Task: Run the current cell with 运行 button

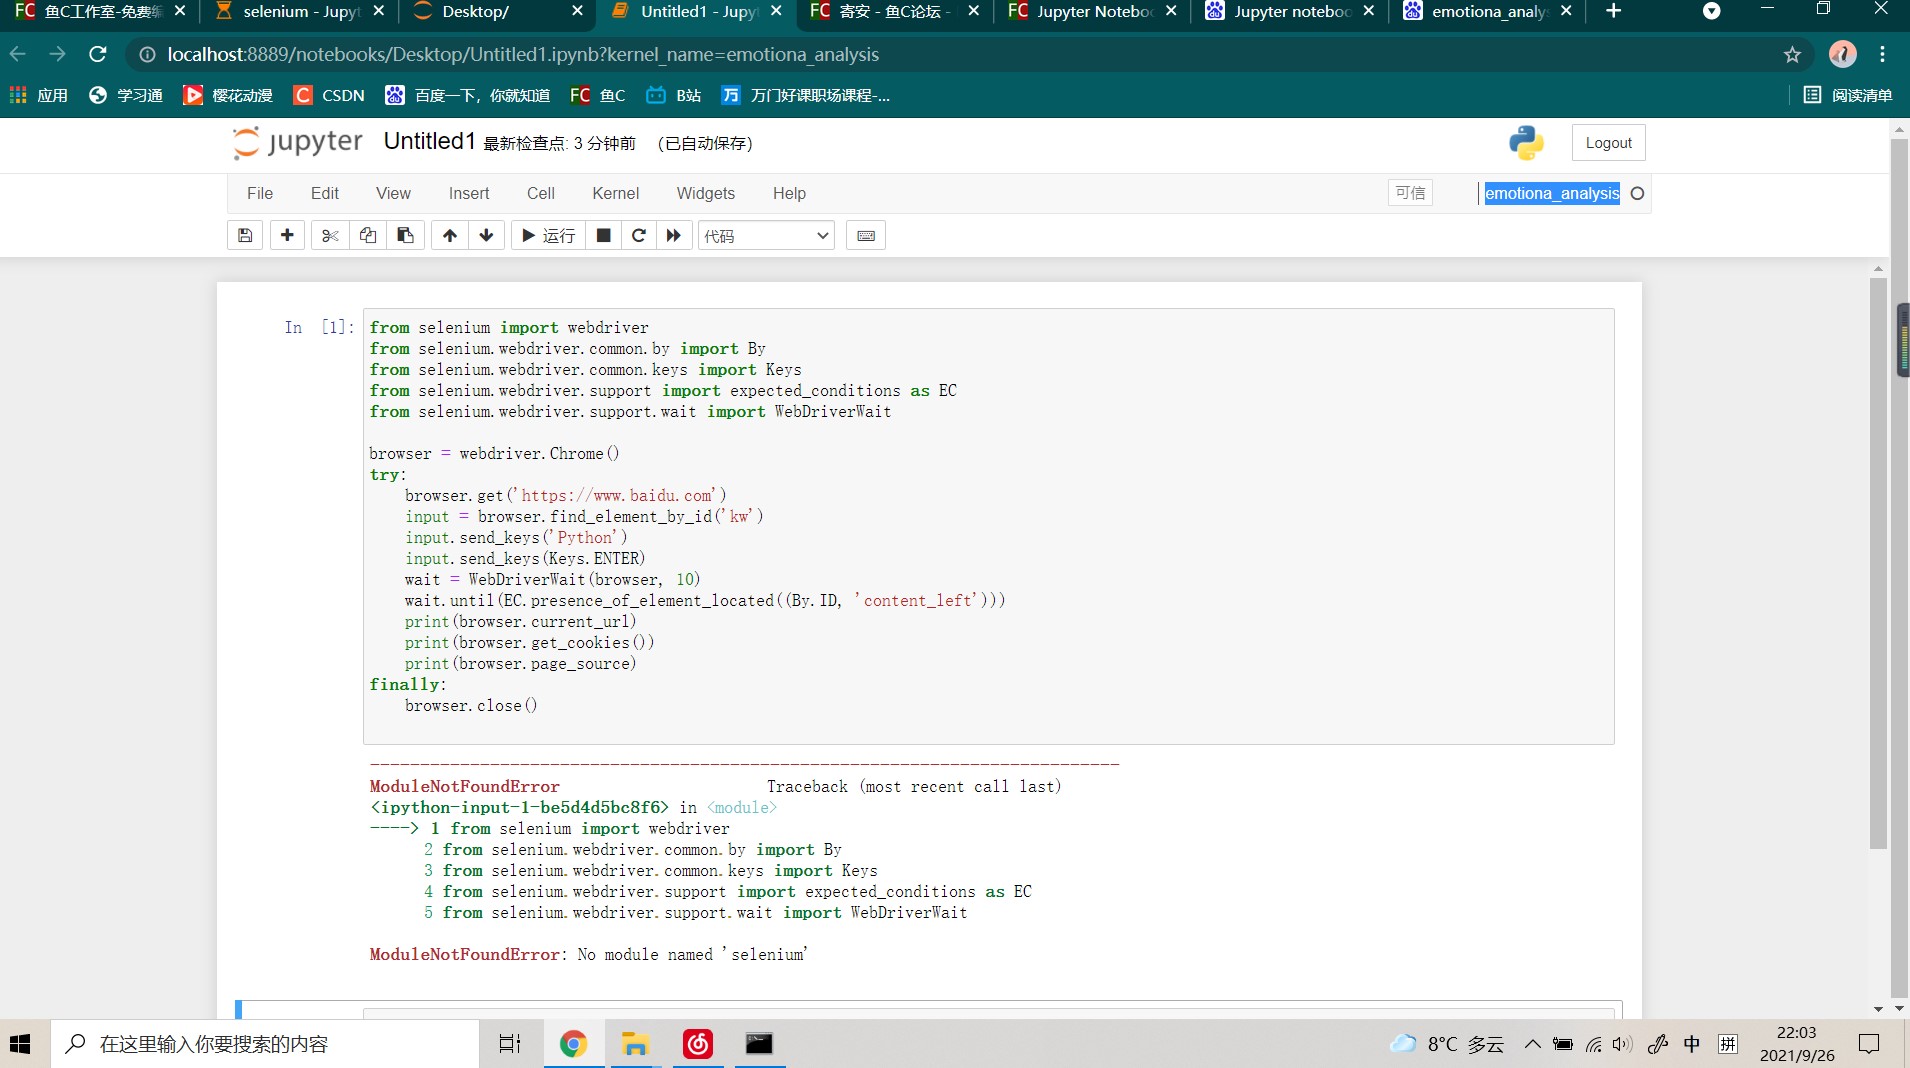Action: tap(548, 236)
